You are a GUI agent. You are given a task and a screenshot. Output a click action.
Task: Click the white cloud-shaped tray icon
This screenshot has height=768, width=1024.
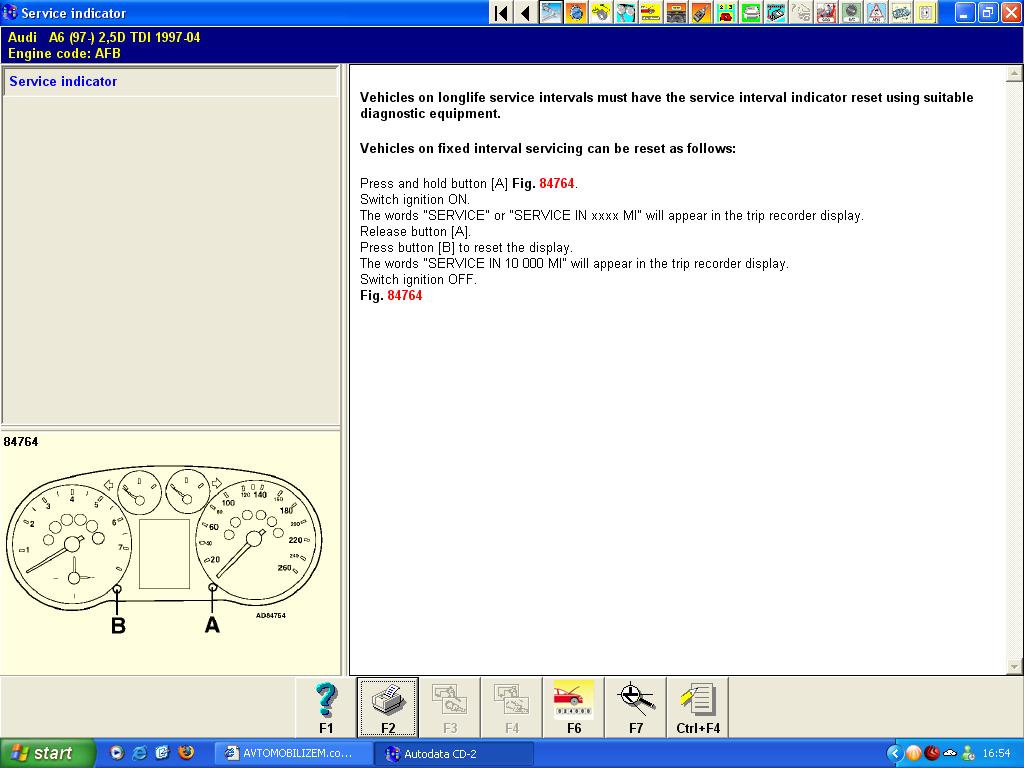pyautogui.click(x=950, y=754)
